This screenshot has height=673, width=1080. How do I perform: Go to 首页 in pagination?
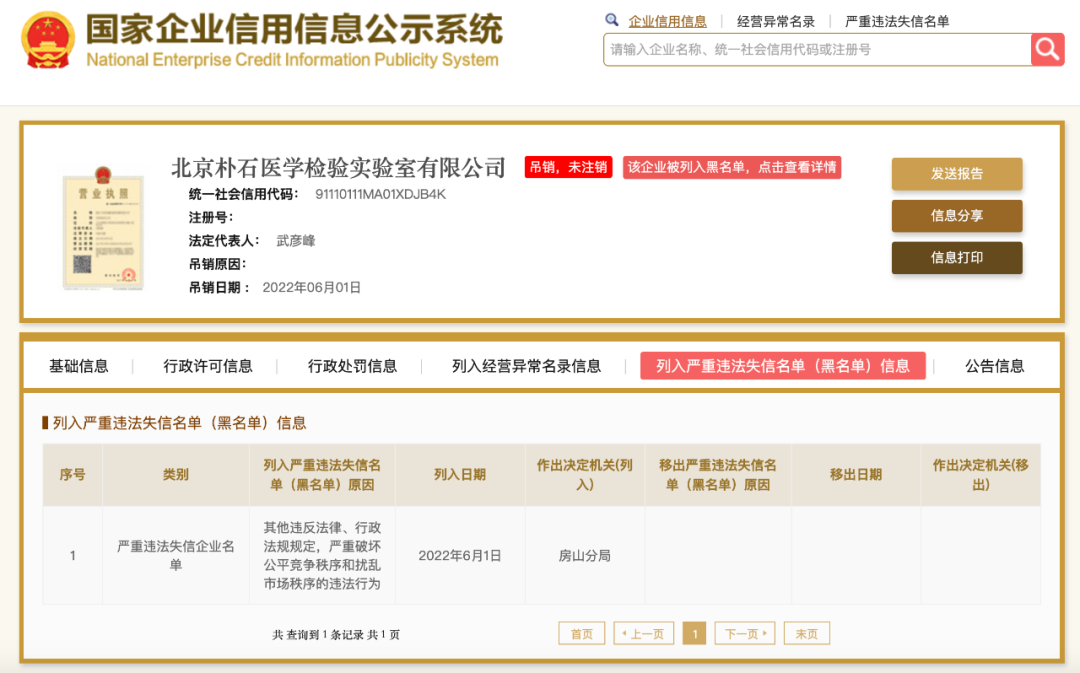pyautogui.click(x=581, y=634)
